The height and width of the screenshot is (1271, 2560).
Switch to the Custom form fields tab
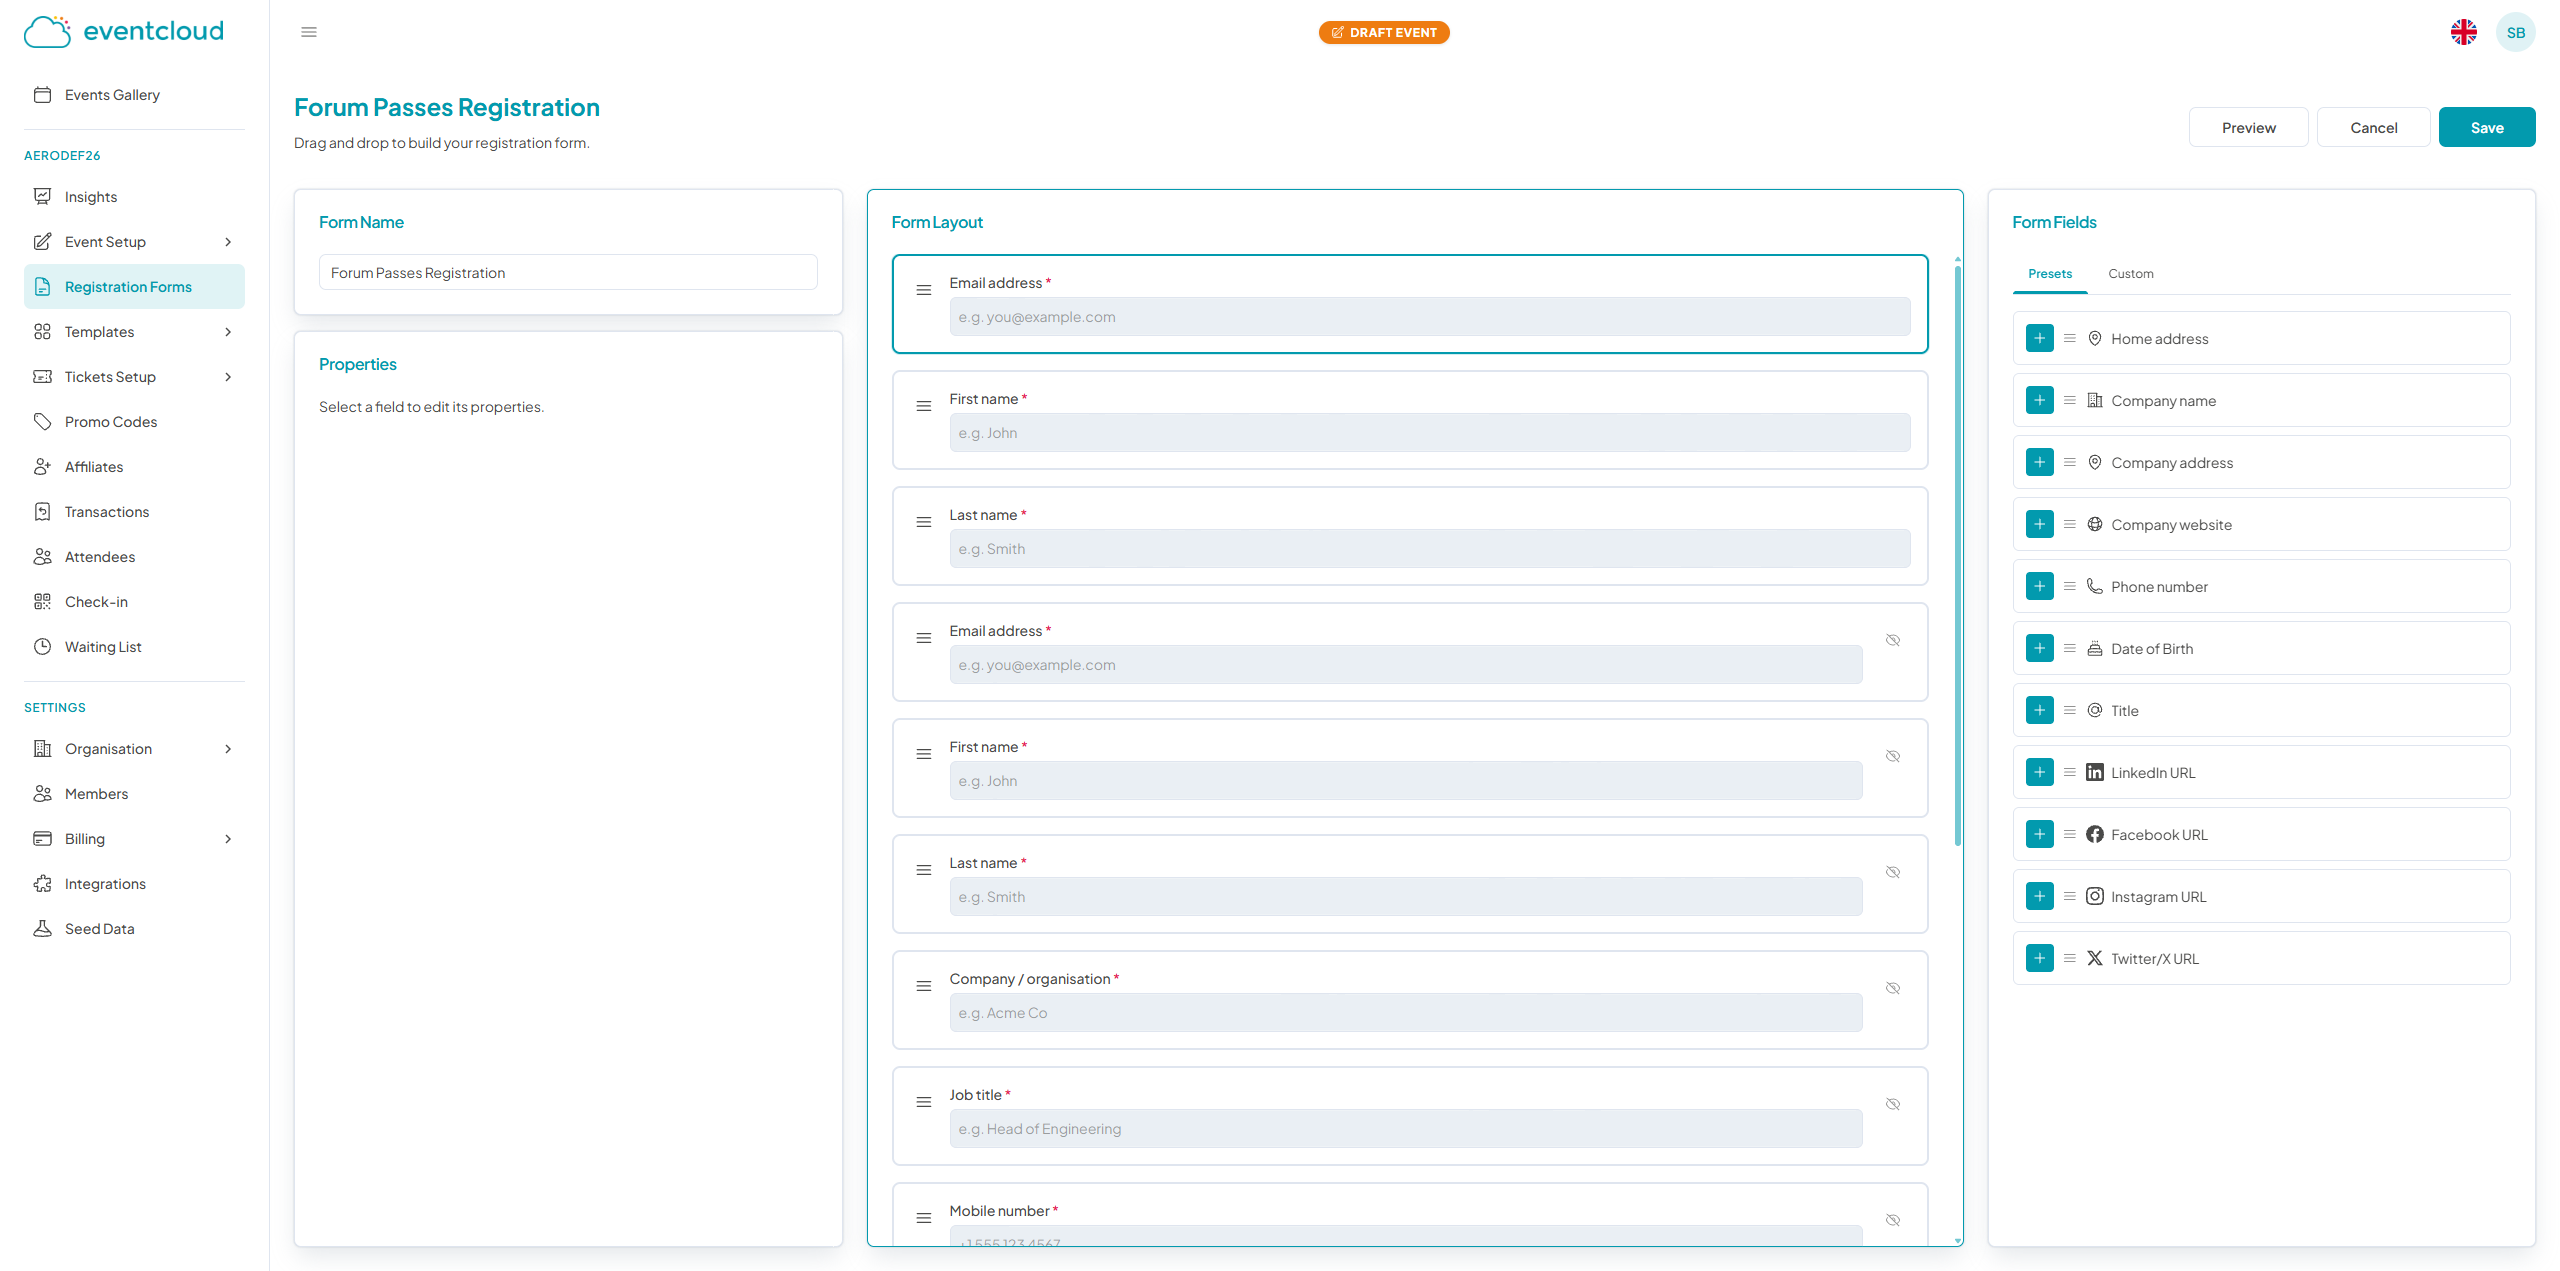click(x=2130, y=274)
